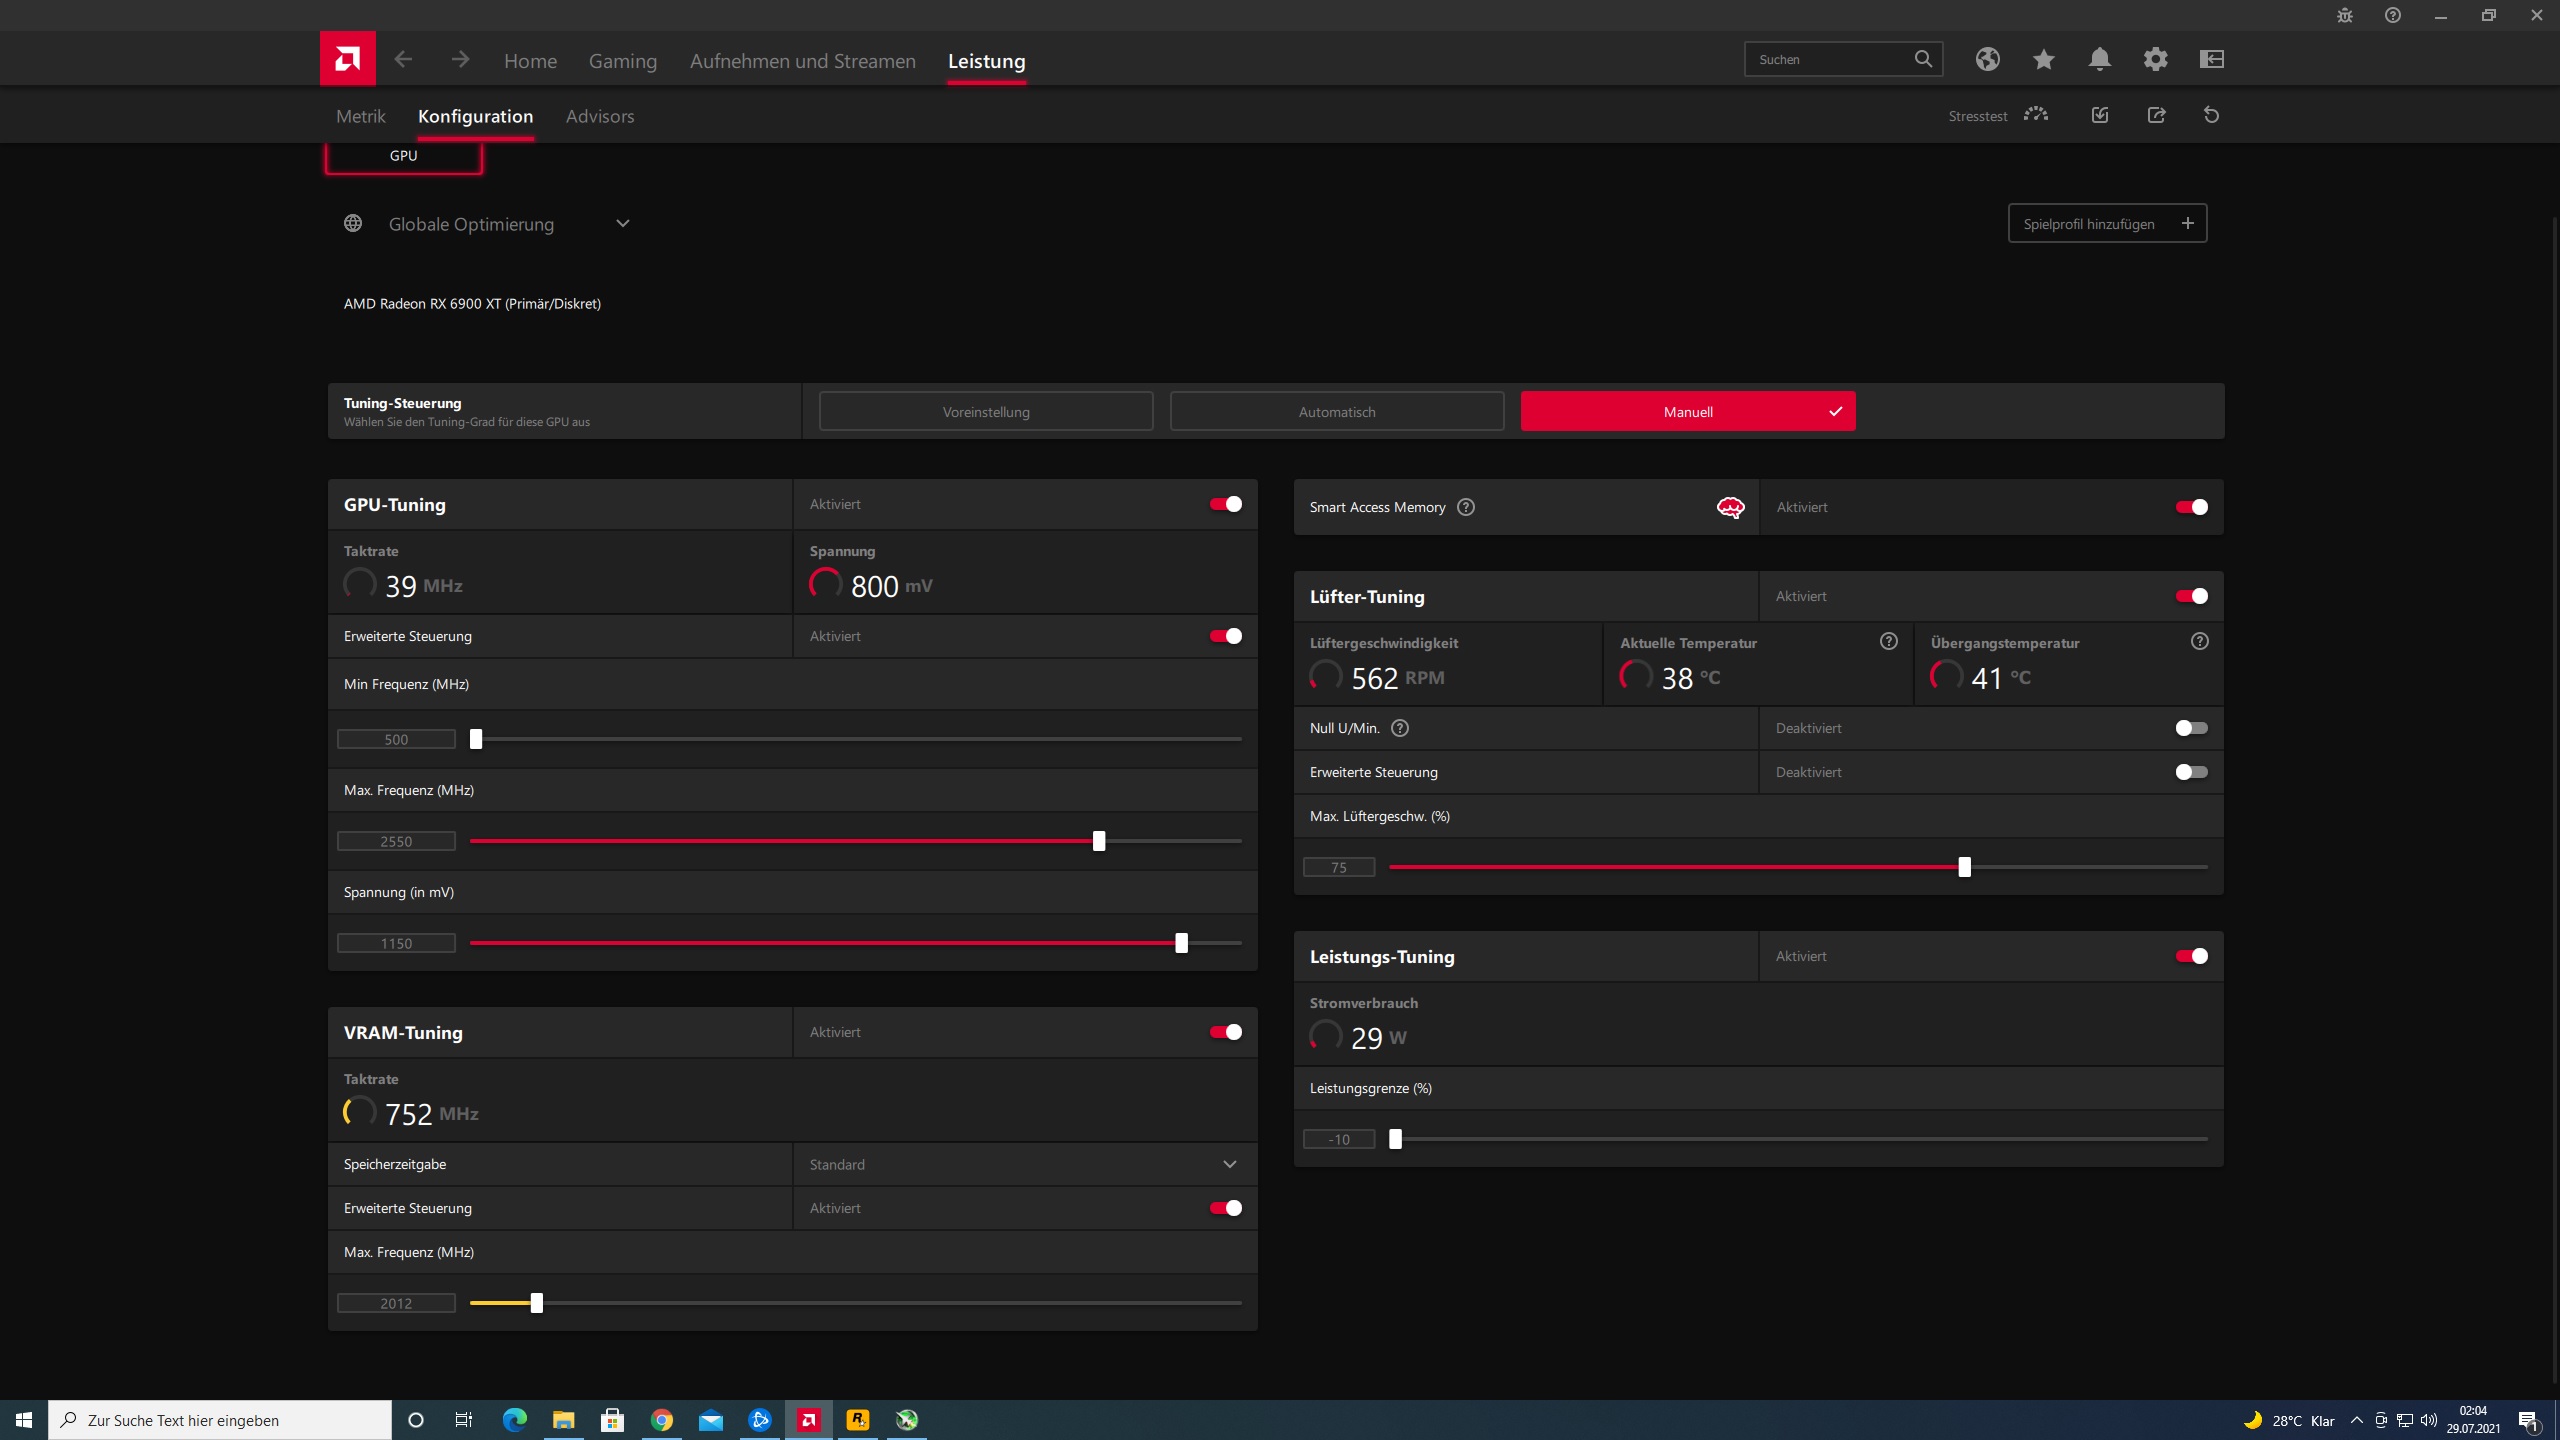The image size is (2560, 1440).
Task: Open favorites star icon
Action: pos(2043,59)
